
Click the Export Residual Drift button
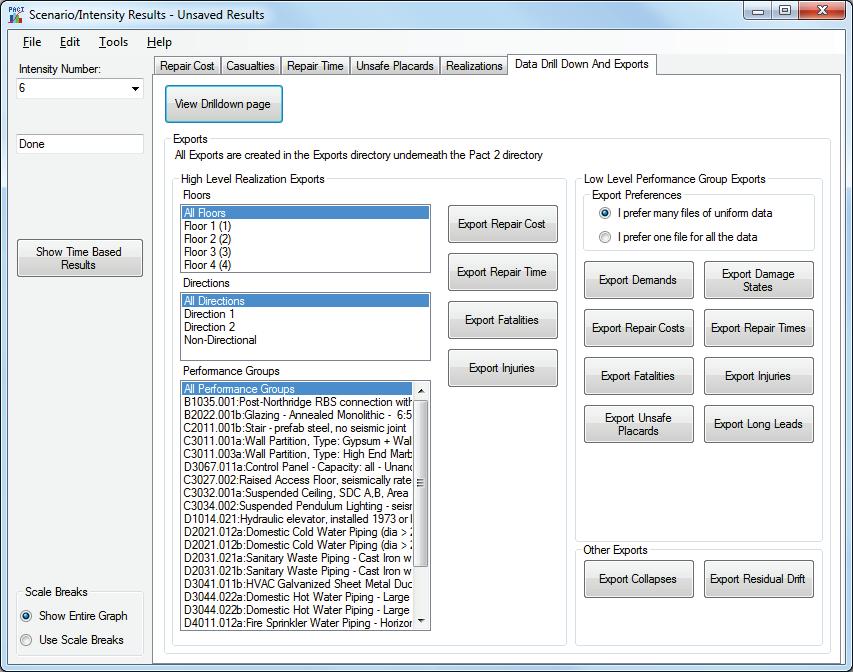(x=758, y=579)
